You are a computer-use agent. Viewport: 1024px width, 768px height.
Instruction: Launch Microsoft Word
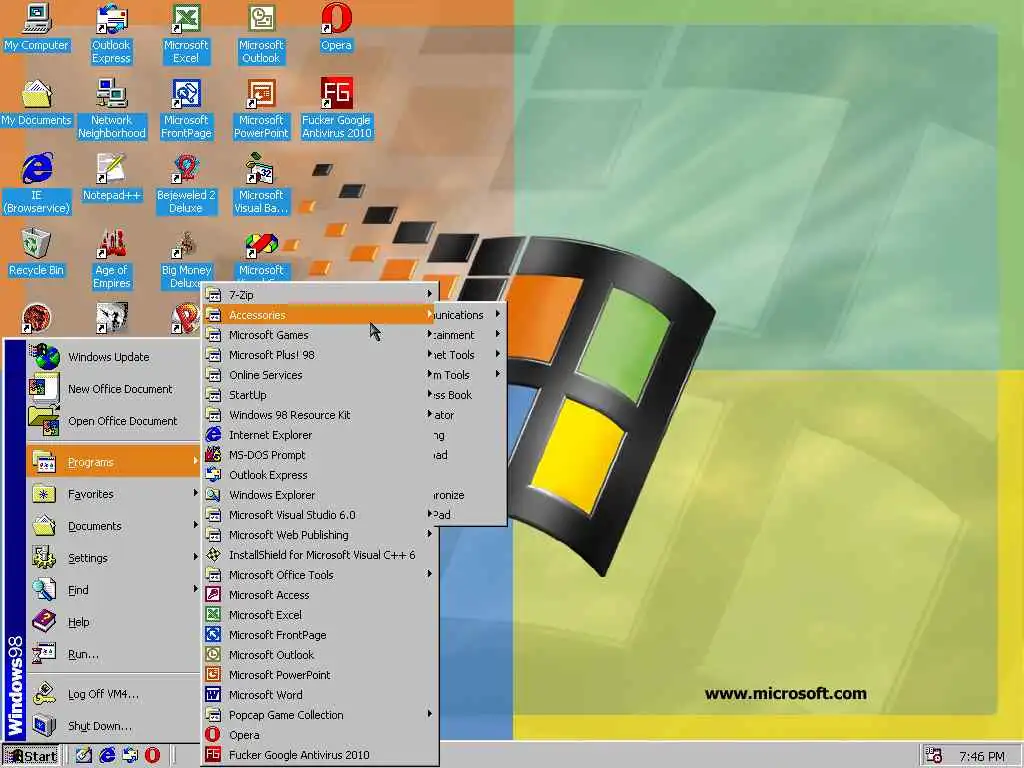[x=320, y=695]
